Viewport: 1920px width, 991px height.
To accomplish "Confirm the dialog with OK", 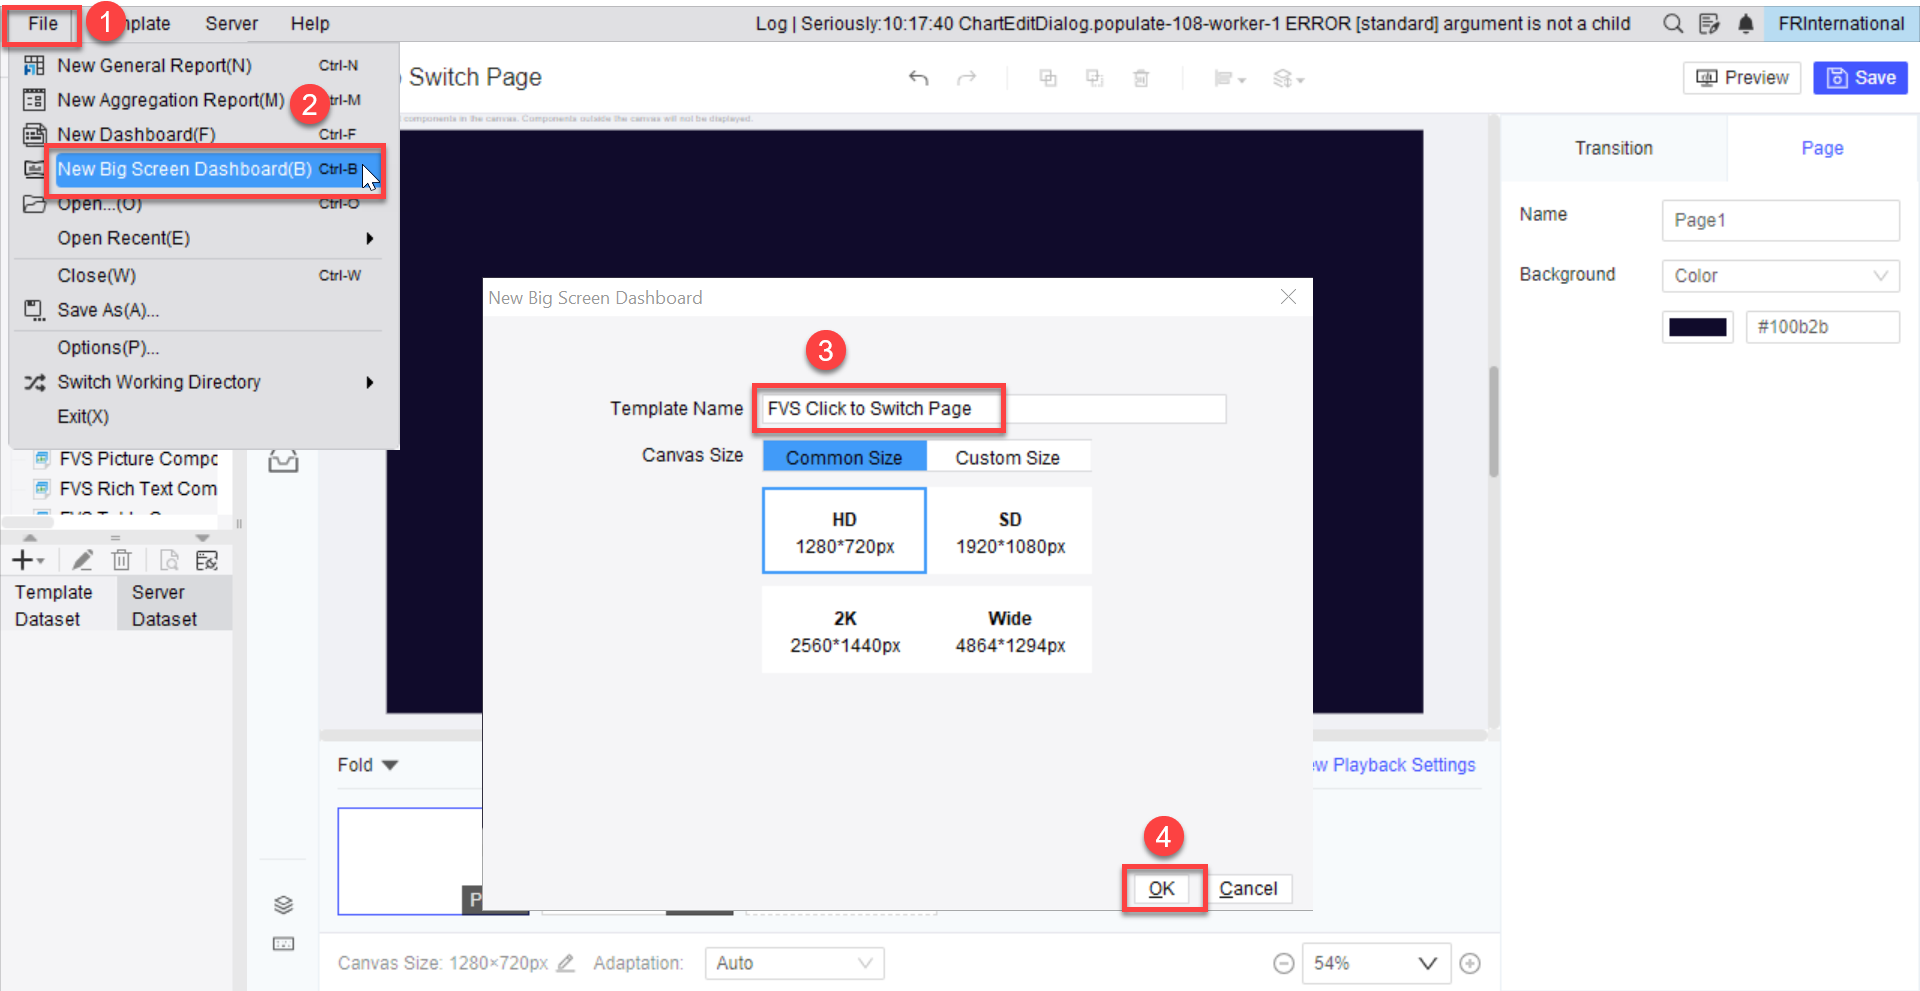I will point(1163,888).
